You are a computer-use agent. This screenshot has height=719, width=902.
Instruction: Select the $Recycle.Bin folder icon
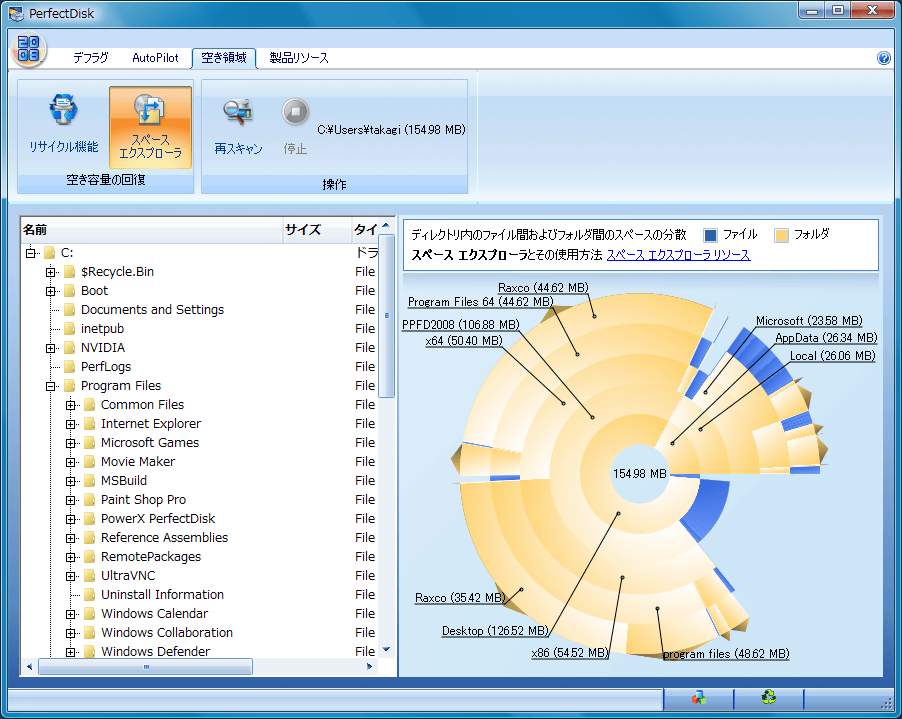(70, 271)
